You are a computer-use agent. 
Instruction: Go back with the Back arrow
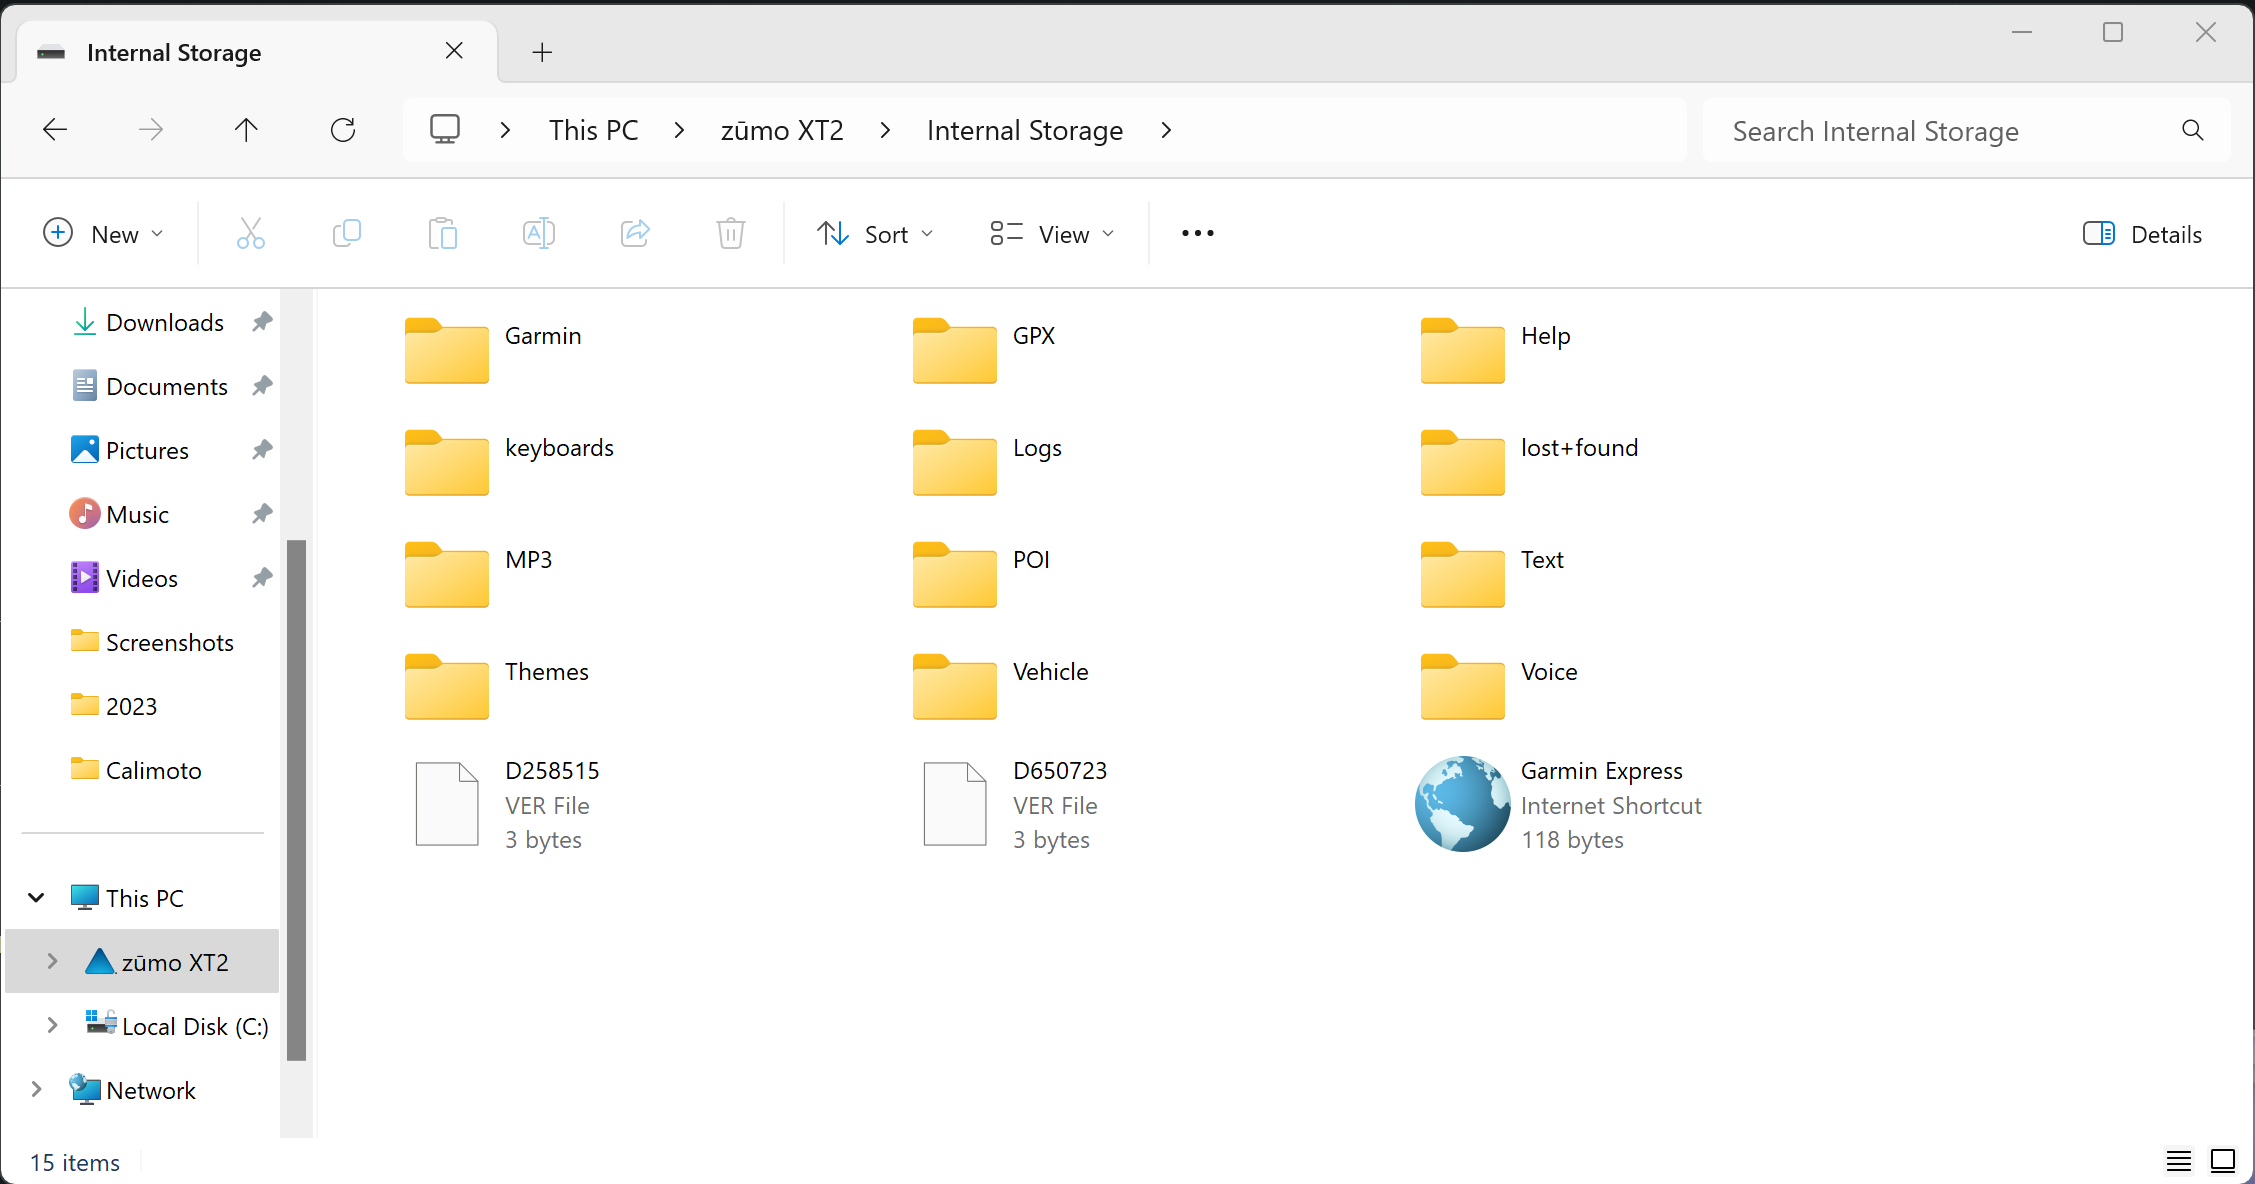(x=55, y=130)
